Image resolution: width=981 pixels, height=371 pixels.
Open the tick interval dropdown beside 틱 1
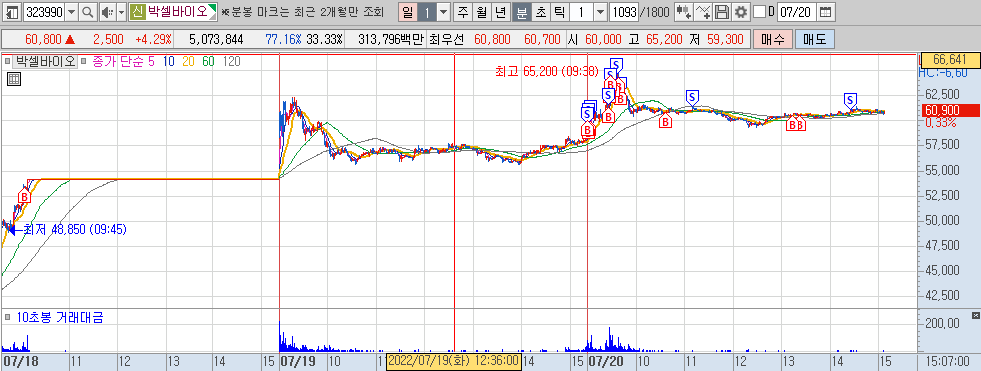[x=600, y=11]
